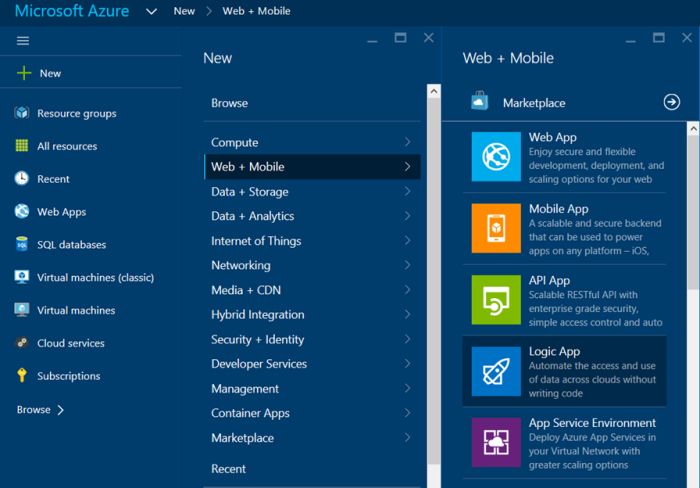
Task: Maximize the New blade
Action: (400, 38)
